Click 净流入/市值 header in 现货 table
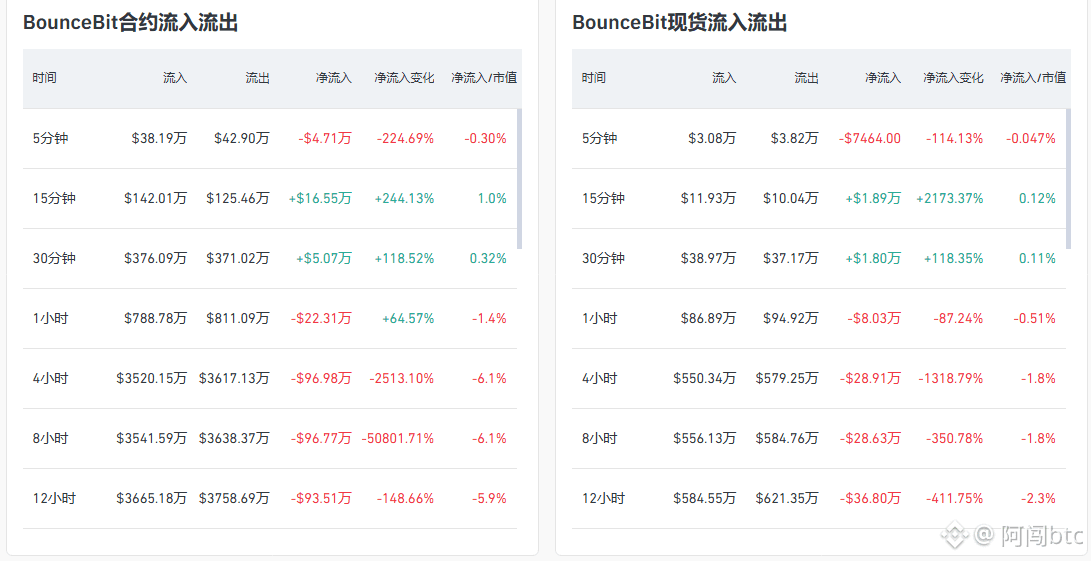Viewport: 1091px width, 561px height. (1033, 78)
